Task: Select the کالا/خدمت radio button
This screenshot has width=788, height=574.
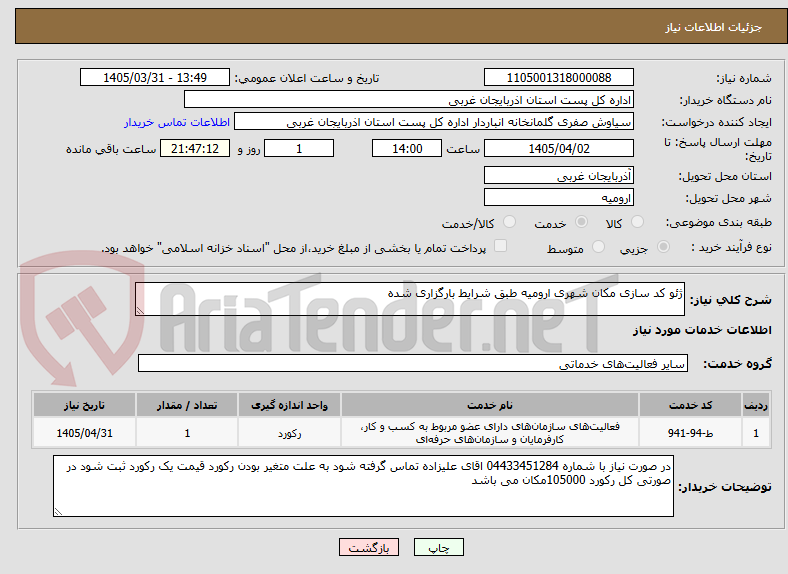Action: (x=510, y=222)
